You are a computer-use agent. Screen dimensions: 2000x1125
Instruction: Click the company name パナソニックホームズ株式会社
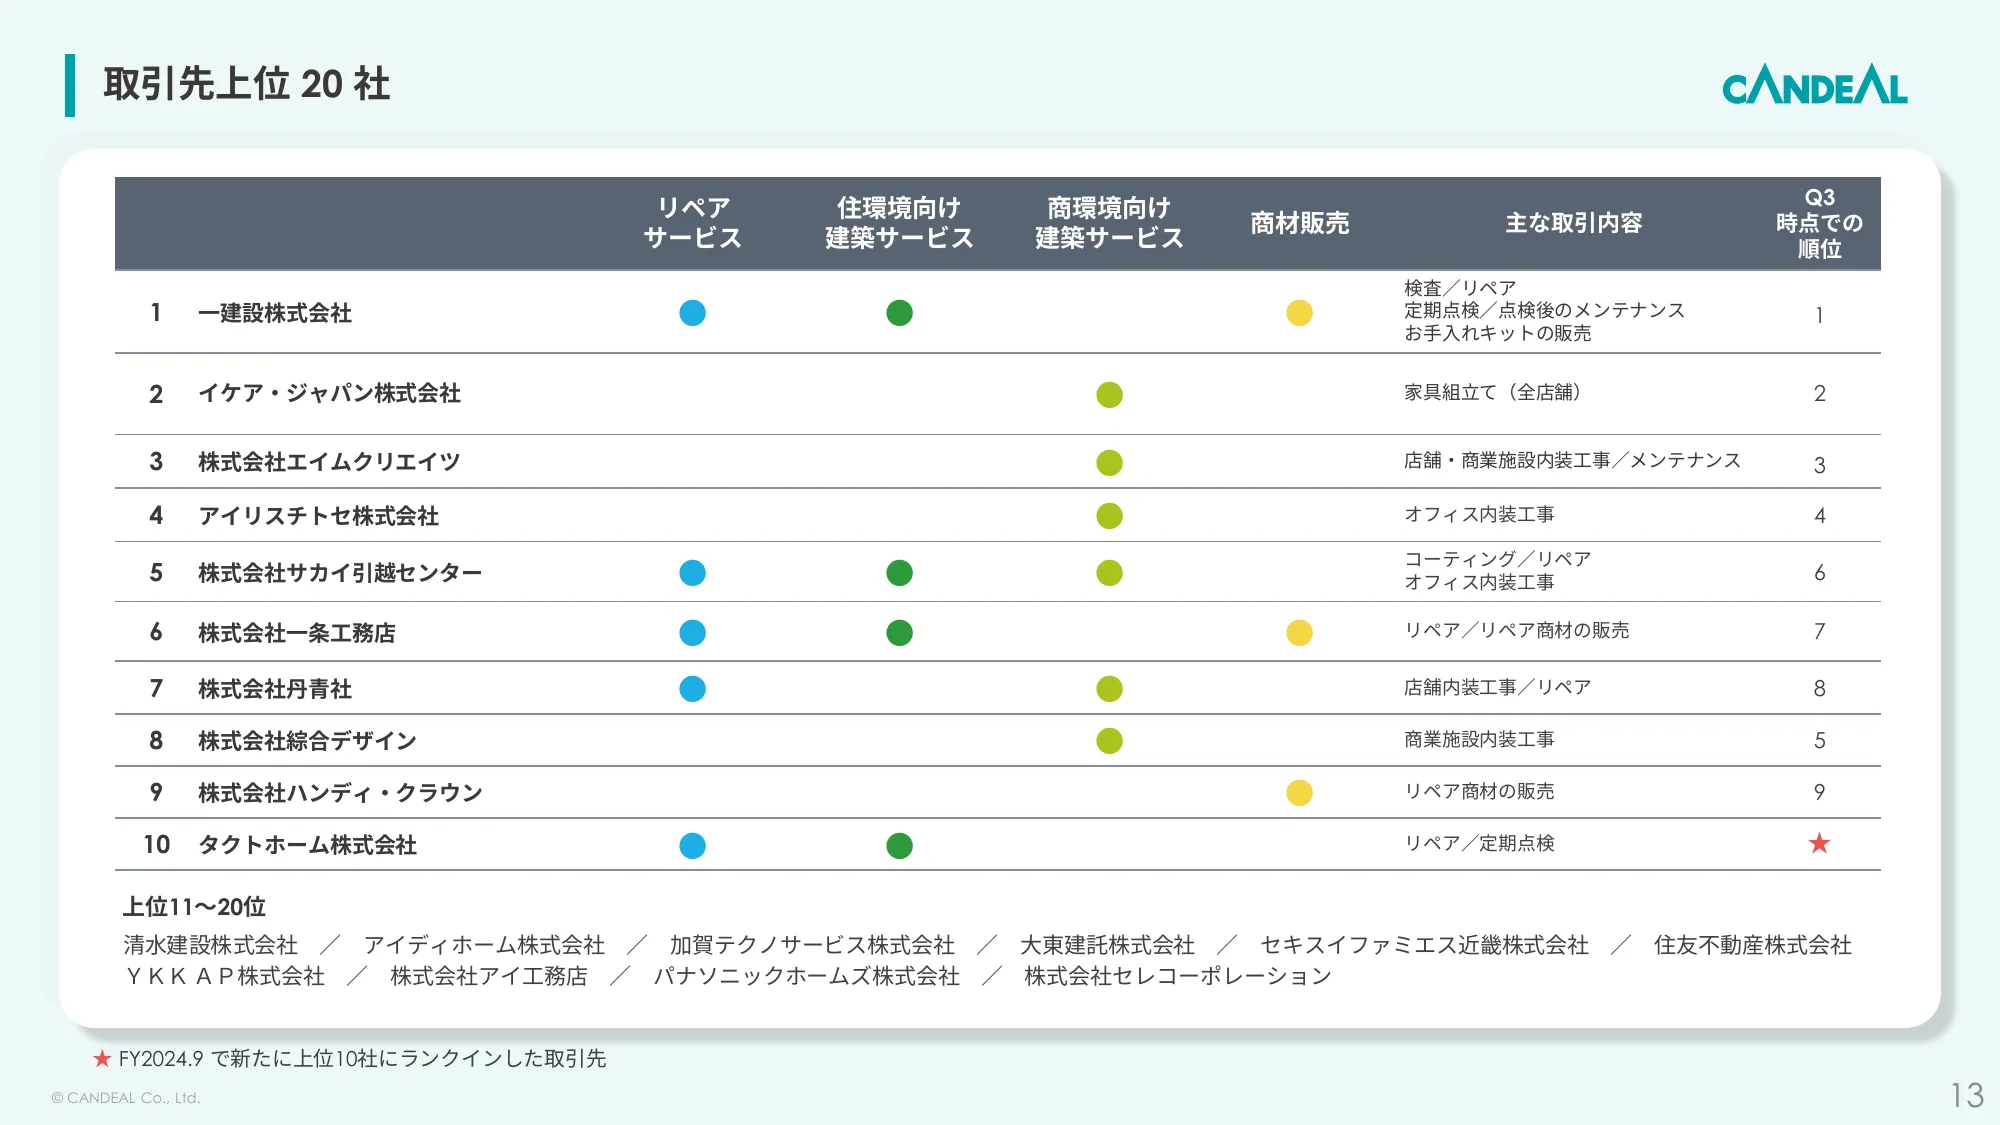(x=806, y=976)
